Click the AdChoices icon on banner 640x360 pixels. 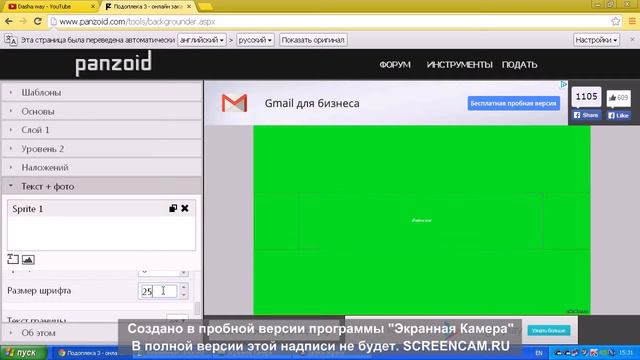tap(563, 84)
